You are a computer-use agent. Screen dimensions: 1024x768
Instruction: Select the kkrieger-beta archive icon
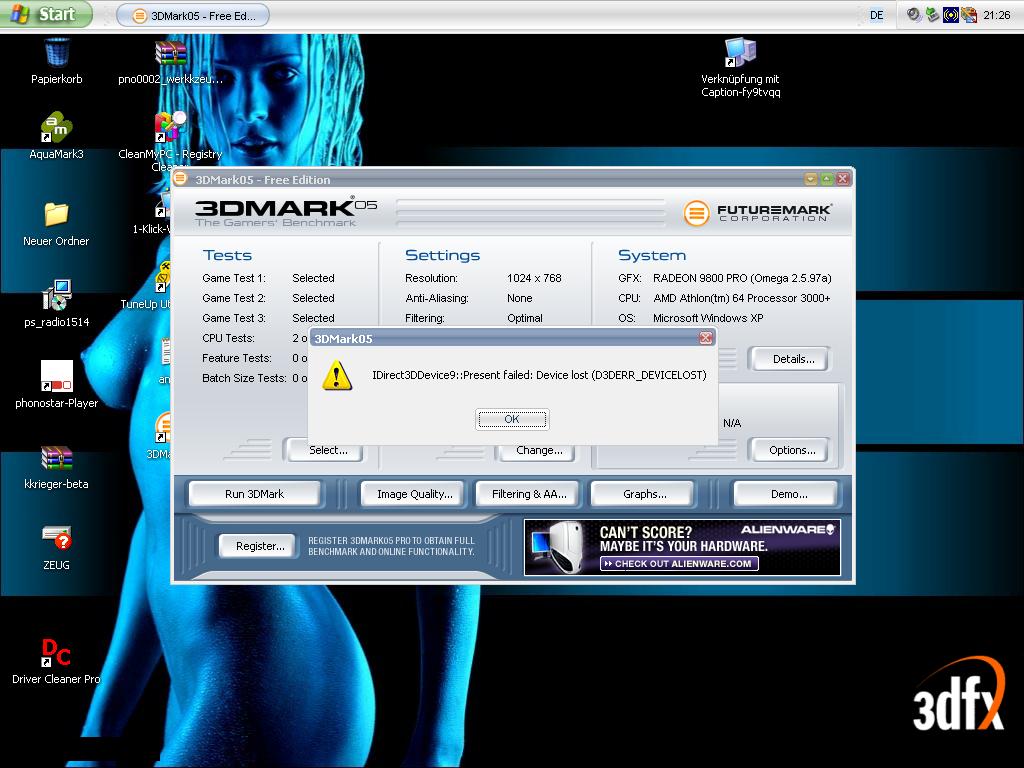57,457
